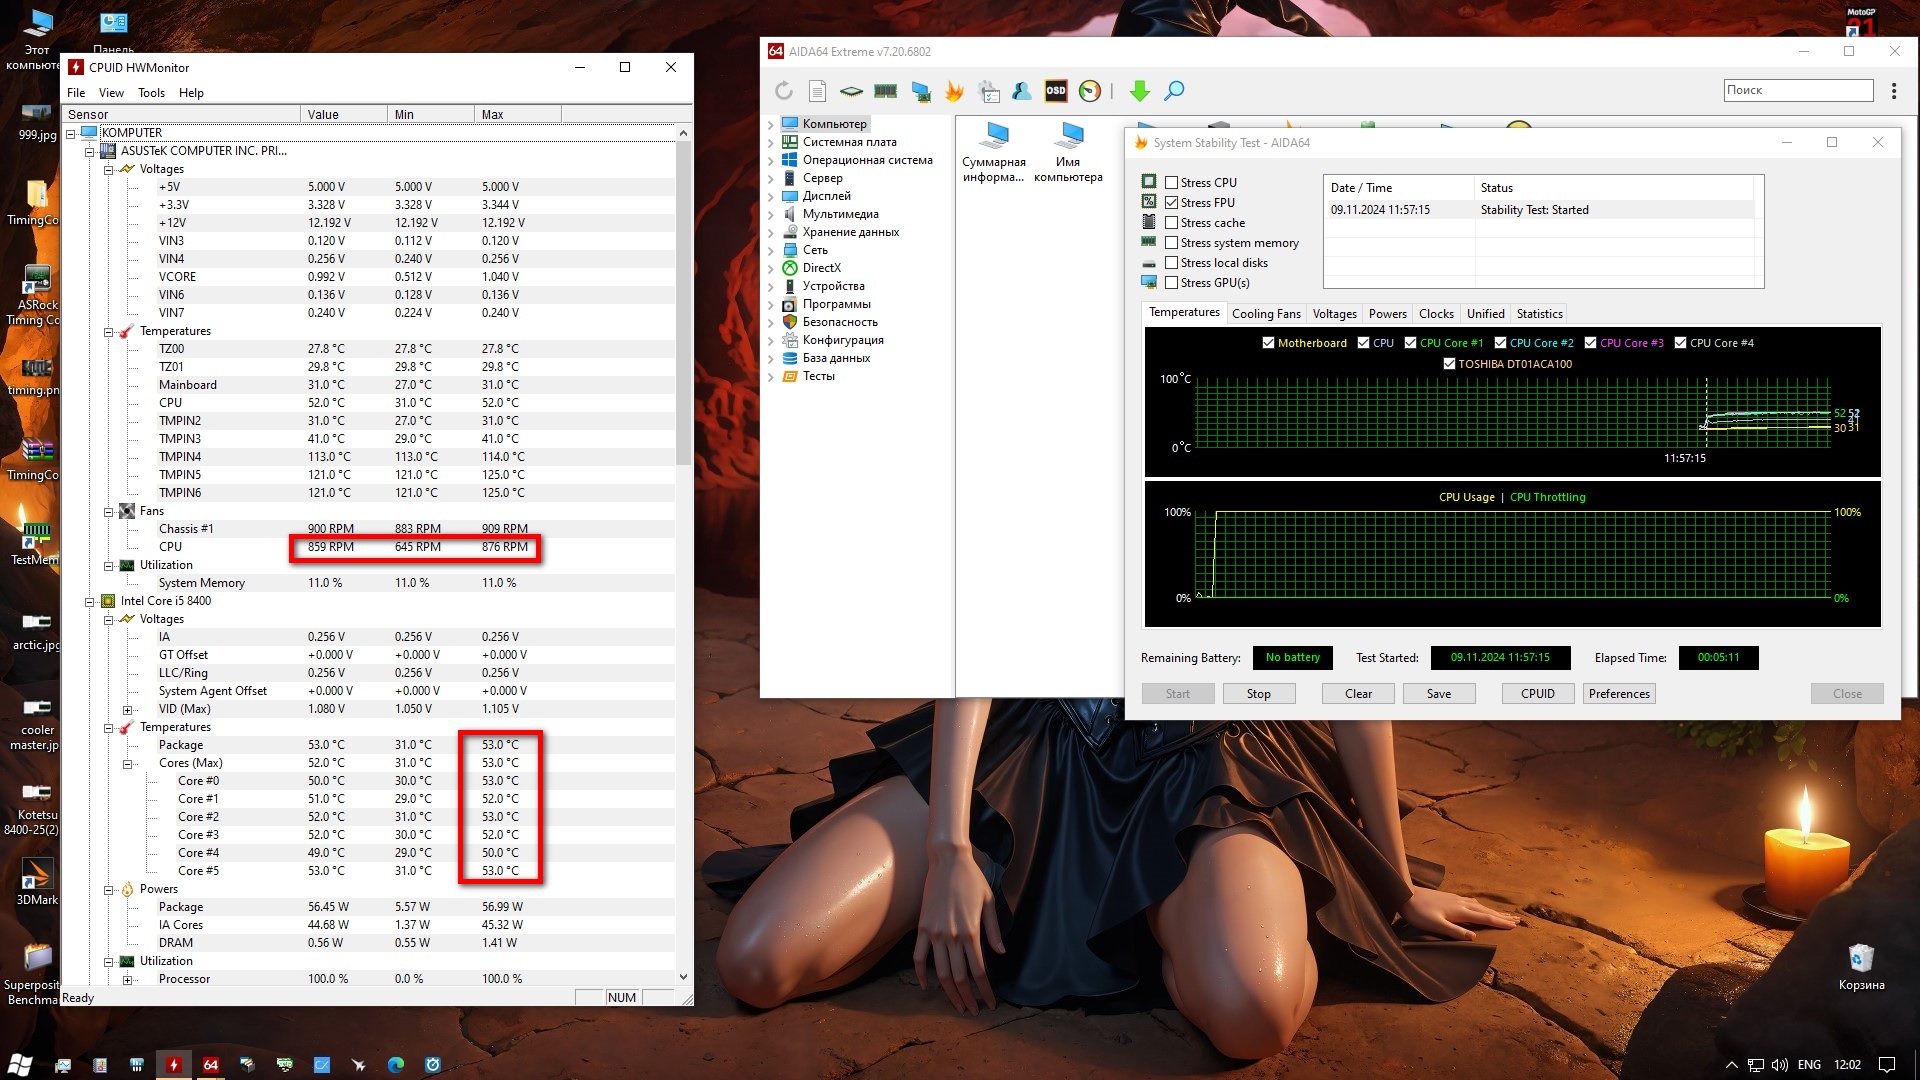Expand VID (Max) voltage entry
This screenshot has width=1920, height=1080.
tap(127, 709)
